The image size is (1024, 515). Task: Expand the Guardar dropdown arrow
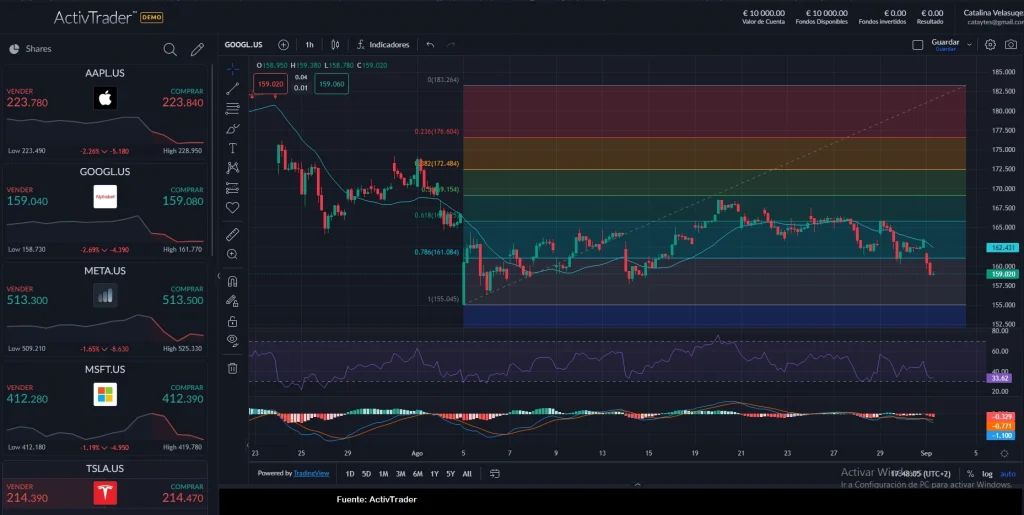(969, 45)
